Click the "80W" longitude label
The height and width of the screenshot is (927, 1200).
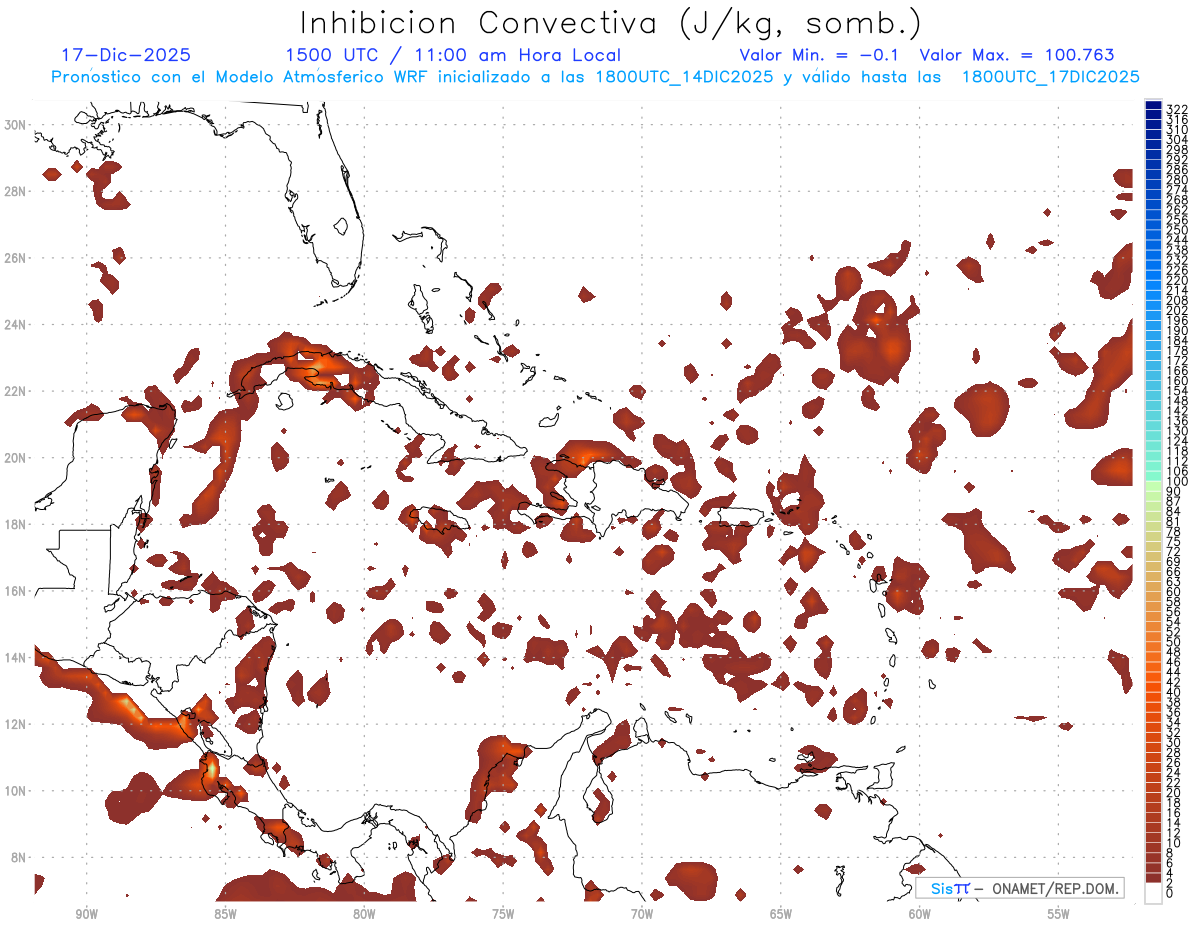coord(364,914)
